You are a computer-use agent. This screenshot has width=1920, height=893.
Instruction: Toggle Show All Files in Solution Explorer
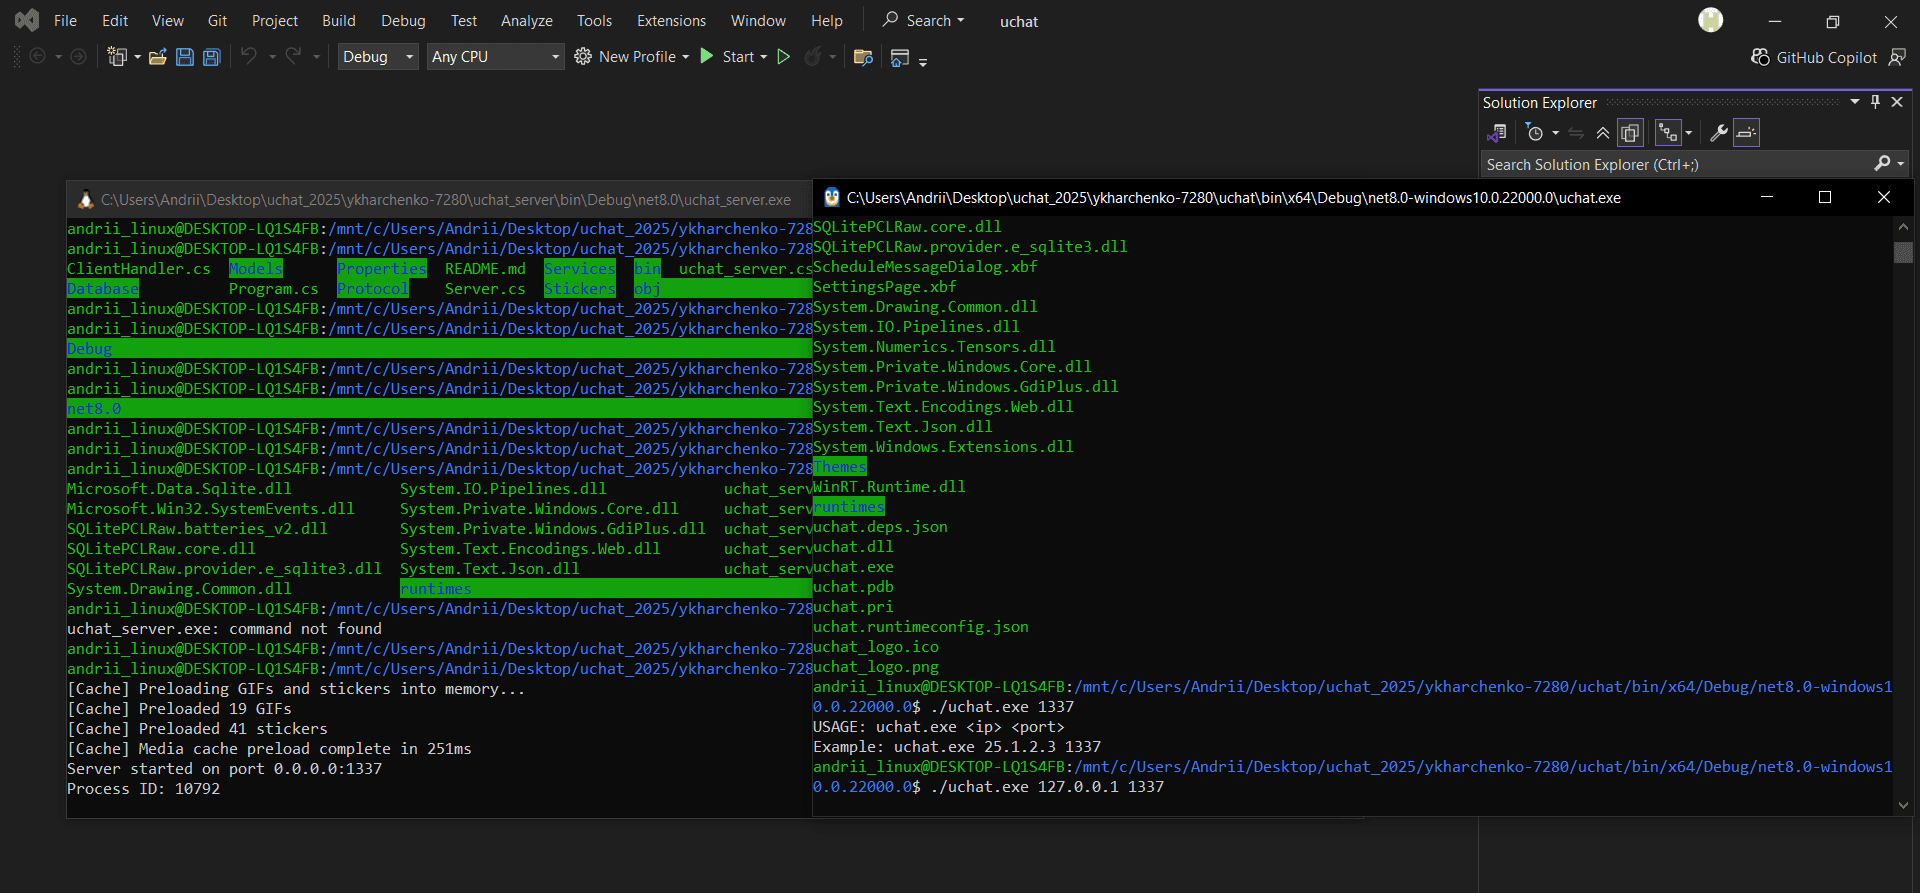(1630, 133)
